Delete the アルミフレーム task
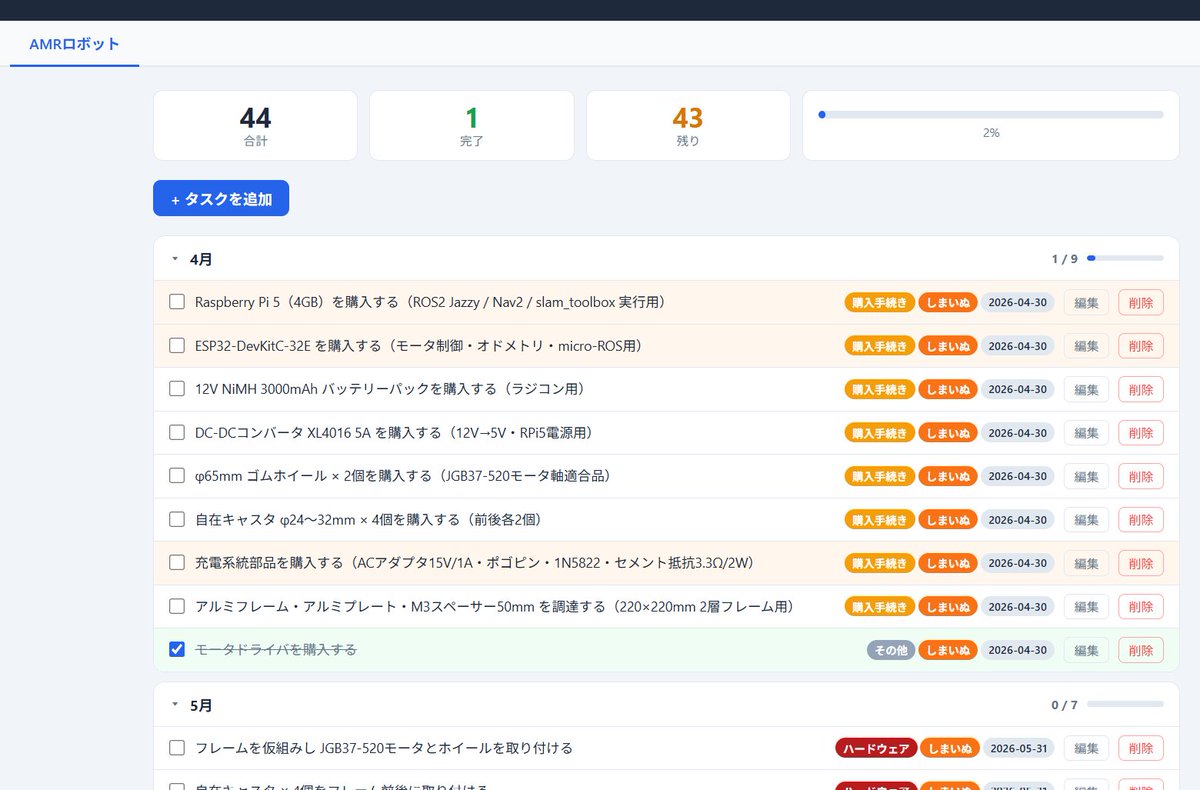 [x=1141, y=607]
